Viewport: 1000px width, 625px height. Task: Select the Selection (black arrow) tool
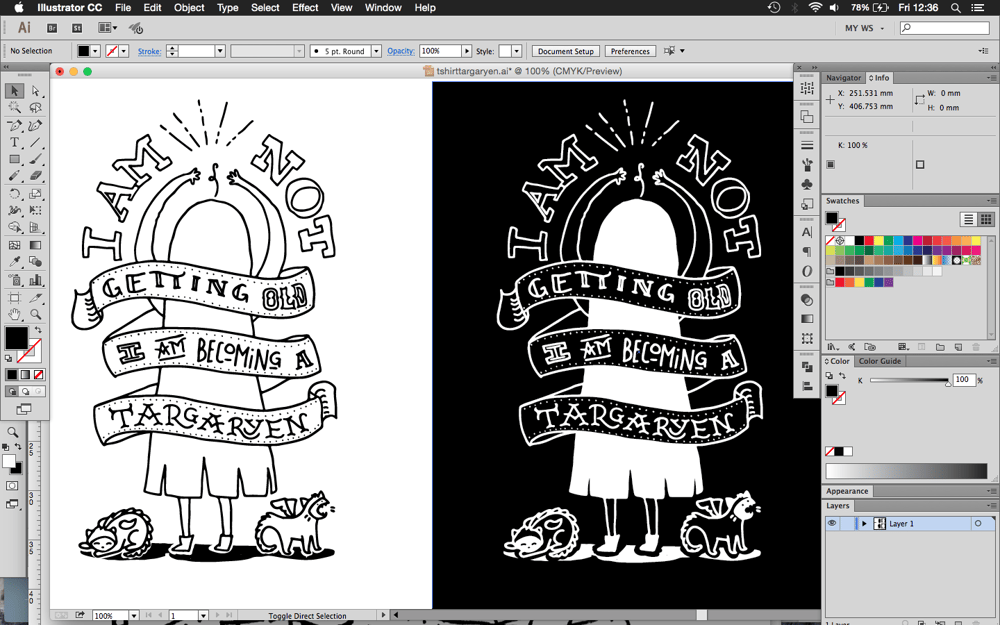tap(15, 91)
